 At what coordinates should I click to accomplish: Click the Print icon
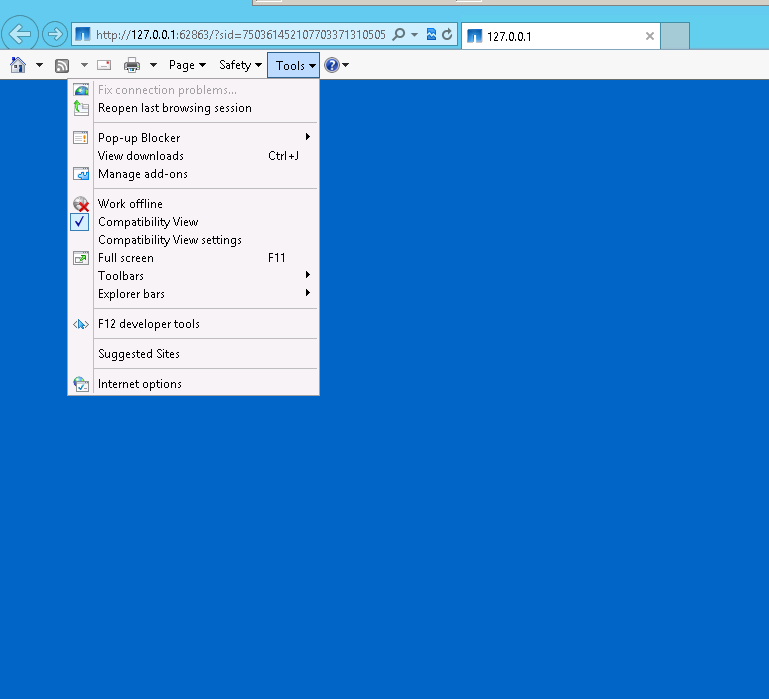[131, 65]
